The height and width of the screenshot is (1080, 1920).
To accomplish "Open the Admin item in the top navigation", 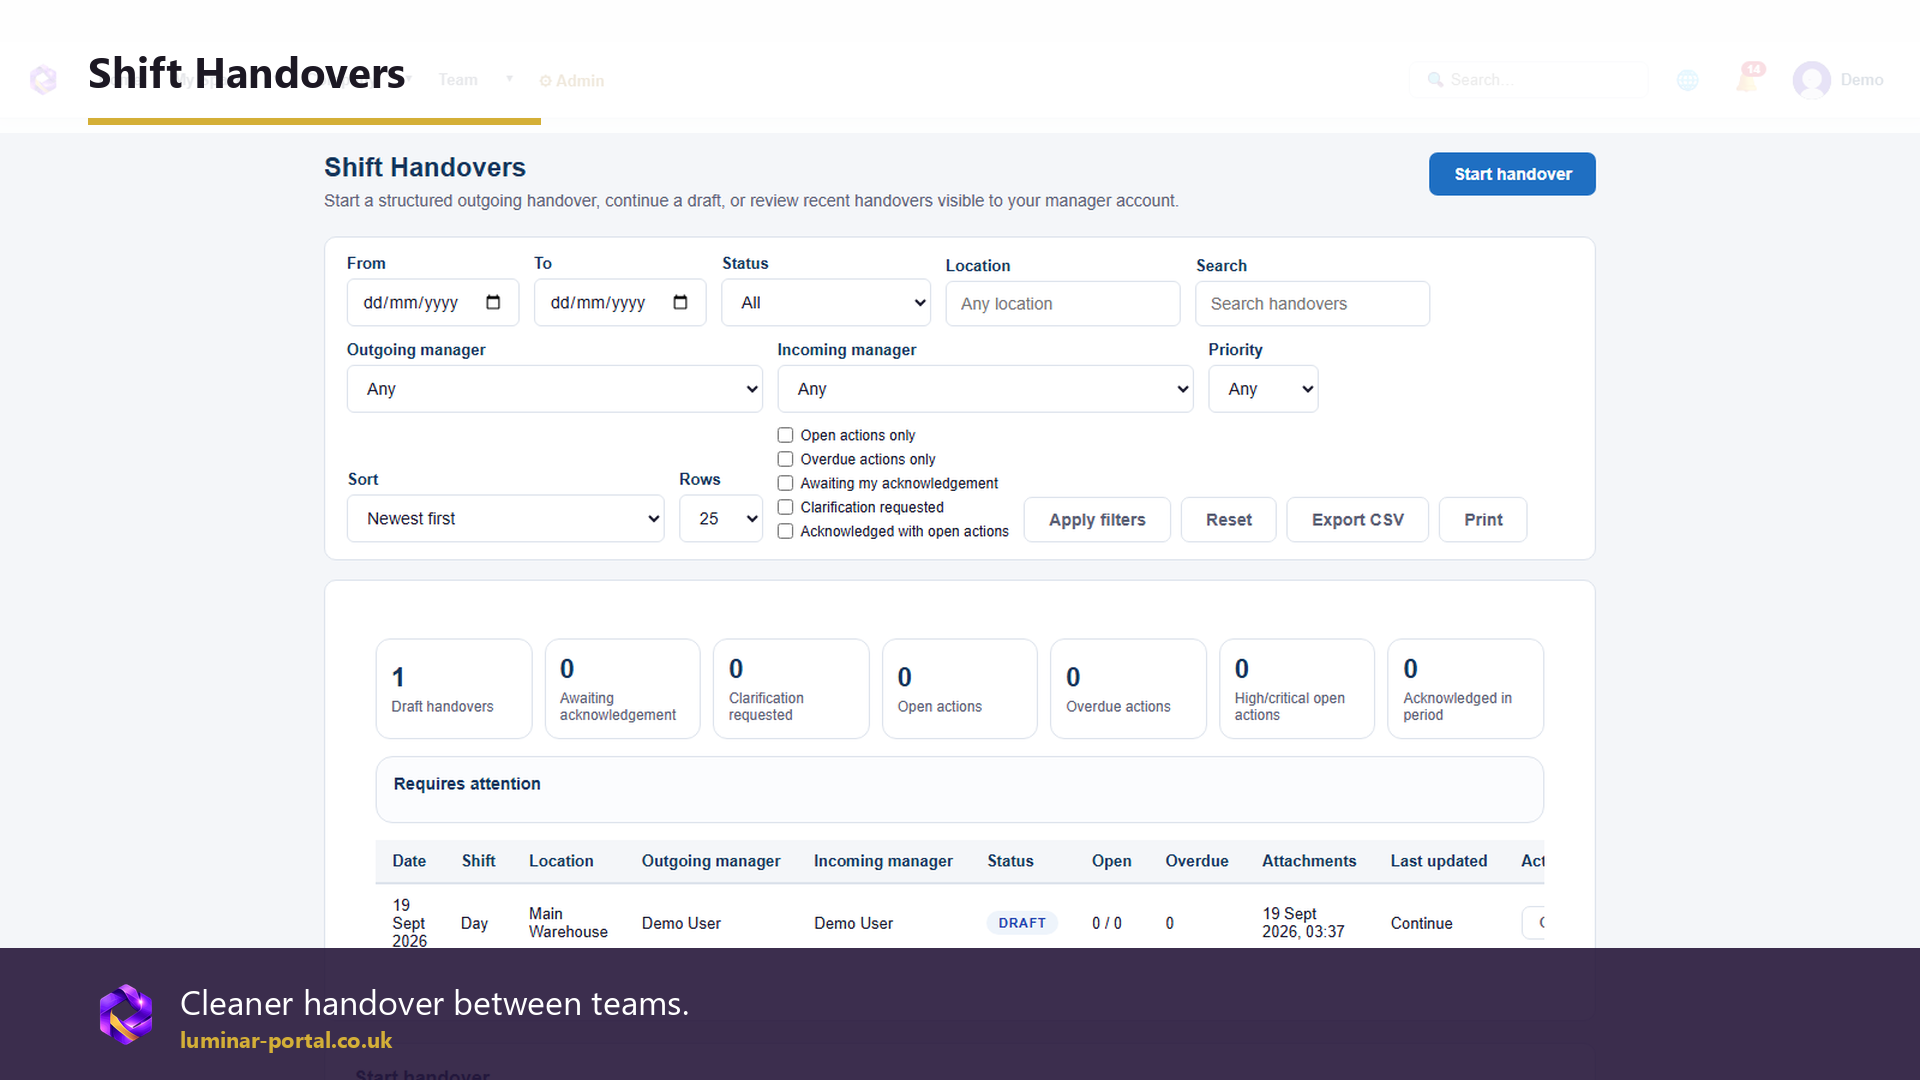I will [x=572, y=81].
